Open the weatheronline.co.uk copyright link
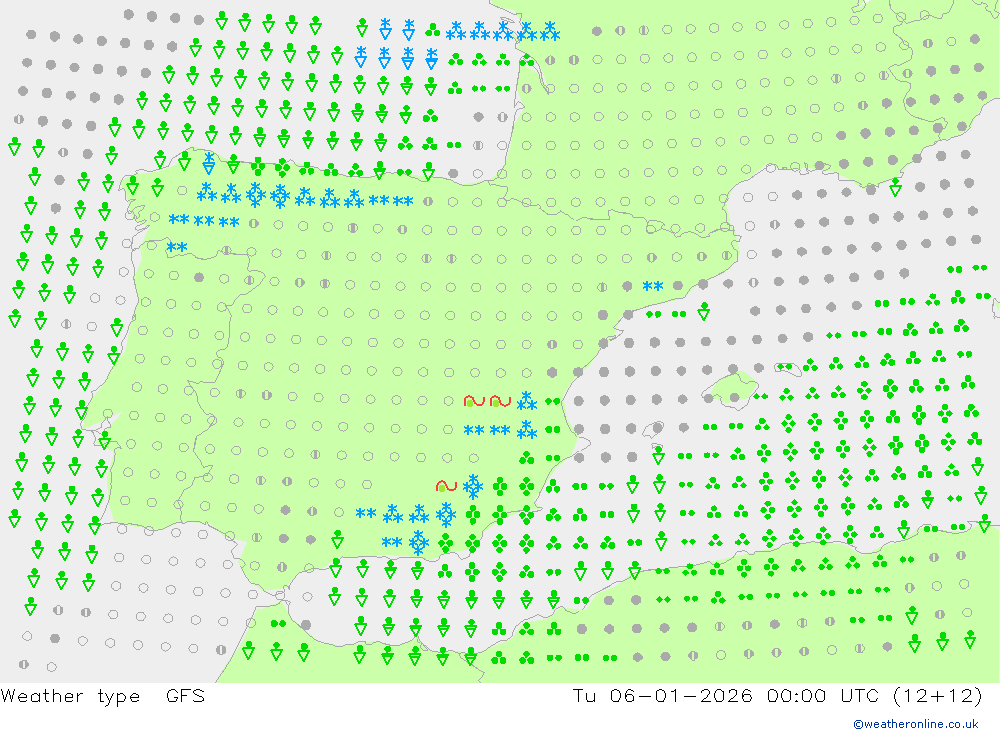The width and height of the screenshot is (1000, 733). (x=916, y=724)
